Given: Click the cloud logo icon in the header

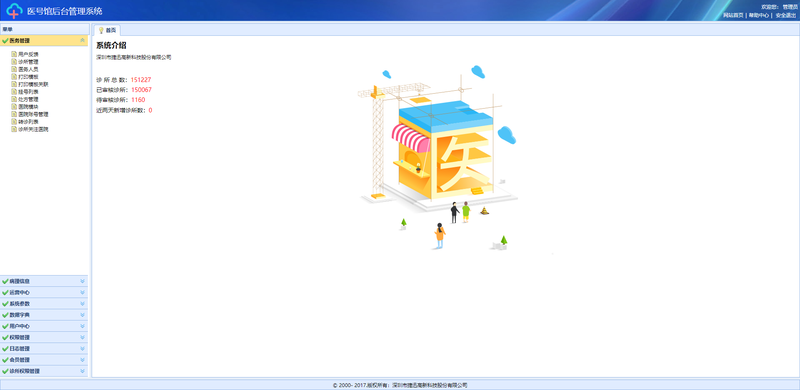Looking at the screenshot, I should click(15, 11).
